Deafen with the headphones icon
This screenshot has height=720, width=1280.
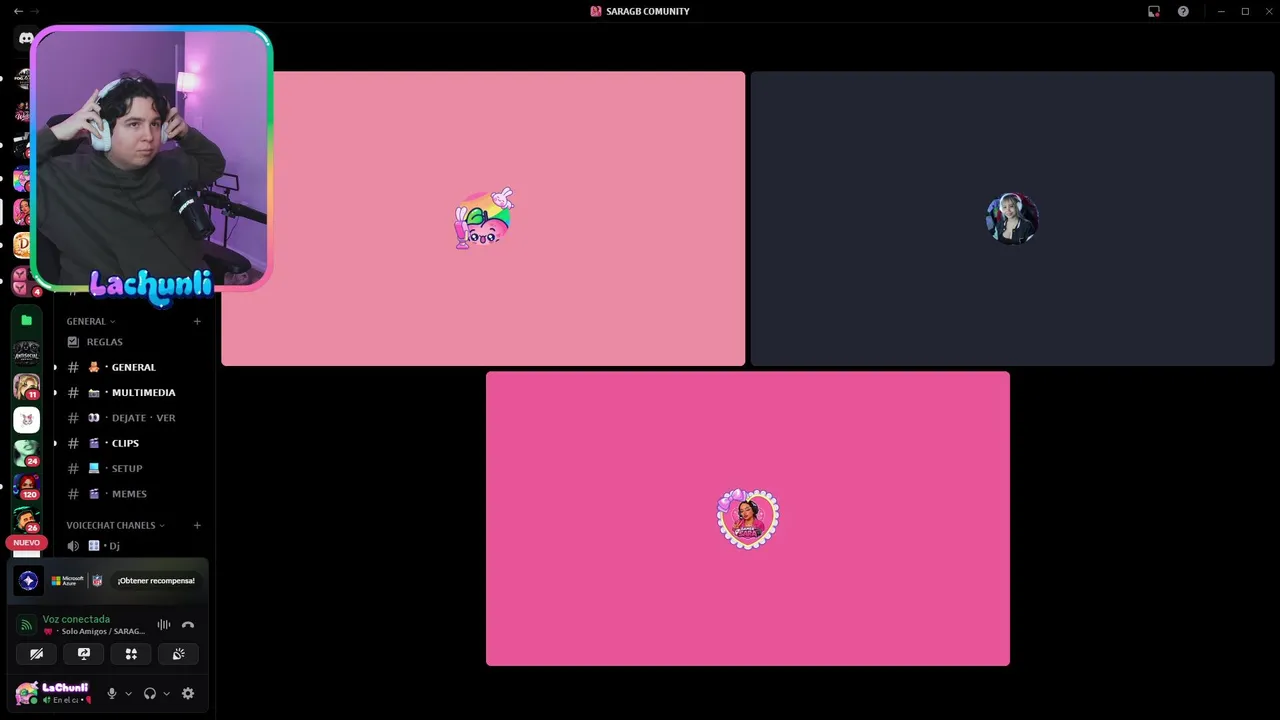click(150, 693)
